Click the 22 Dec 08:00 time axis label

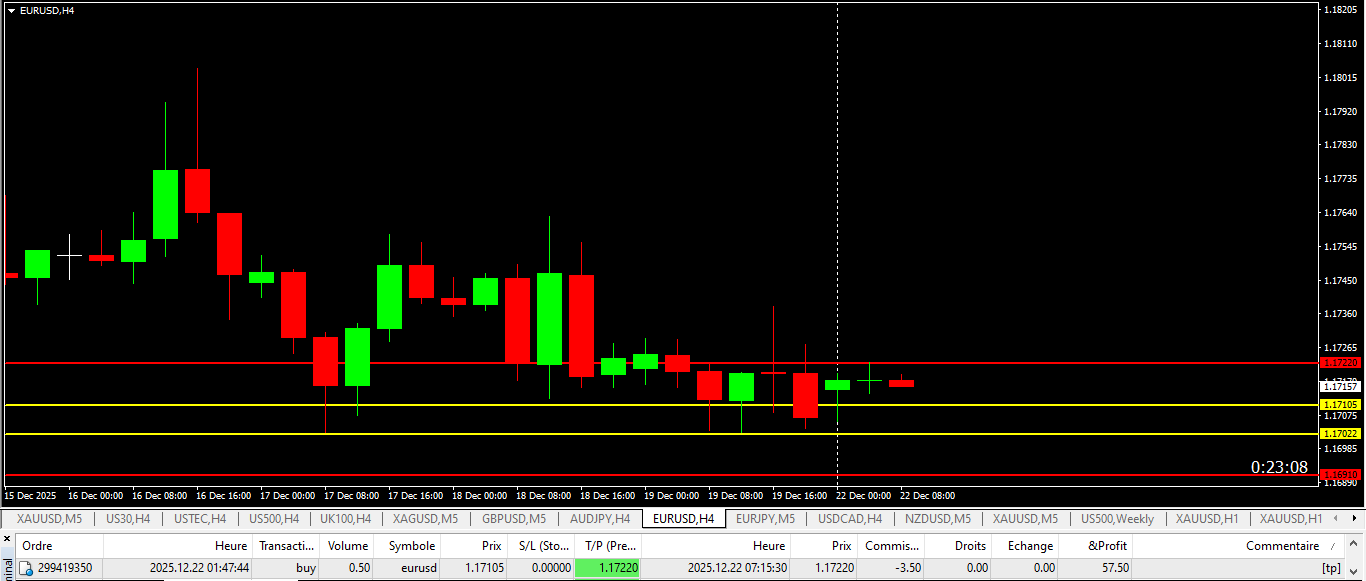pyautogui.click(x=927, y=495)
